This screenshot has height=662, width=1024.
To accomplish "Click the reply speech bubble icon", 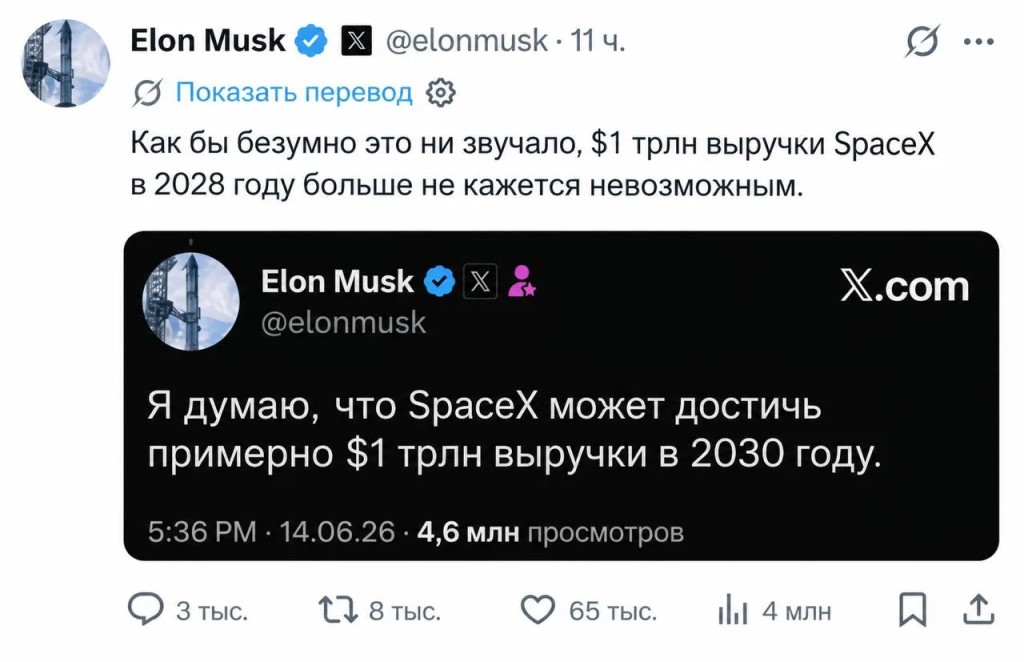I will click(x=145, y=610).
